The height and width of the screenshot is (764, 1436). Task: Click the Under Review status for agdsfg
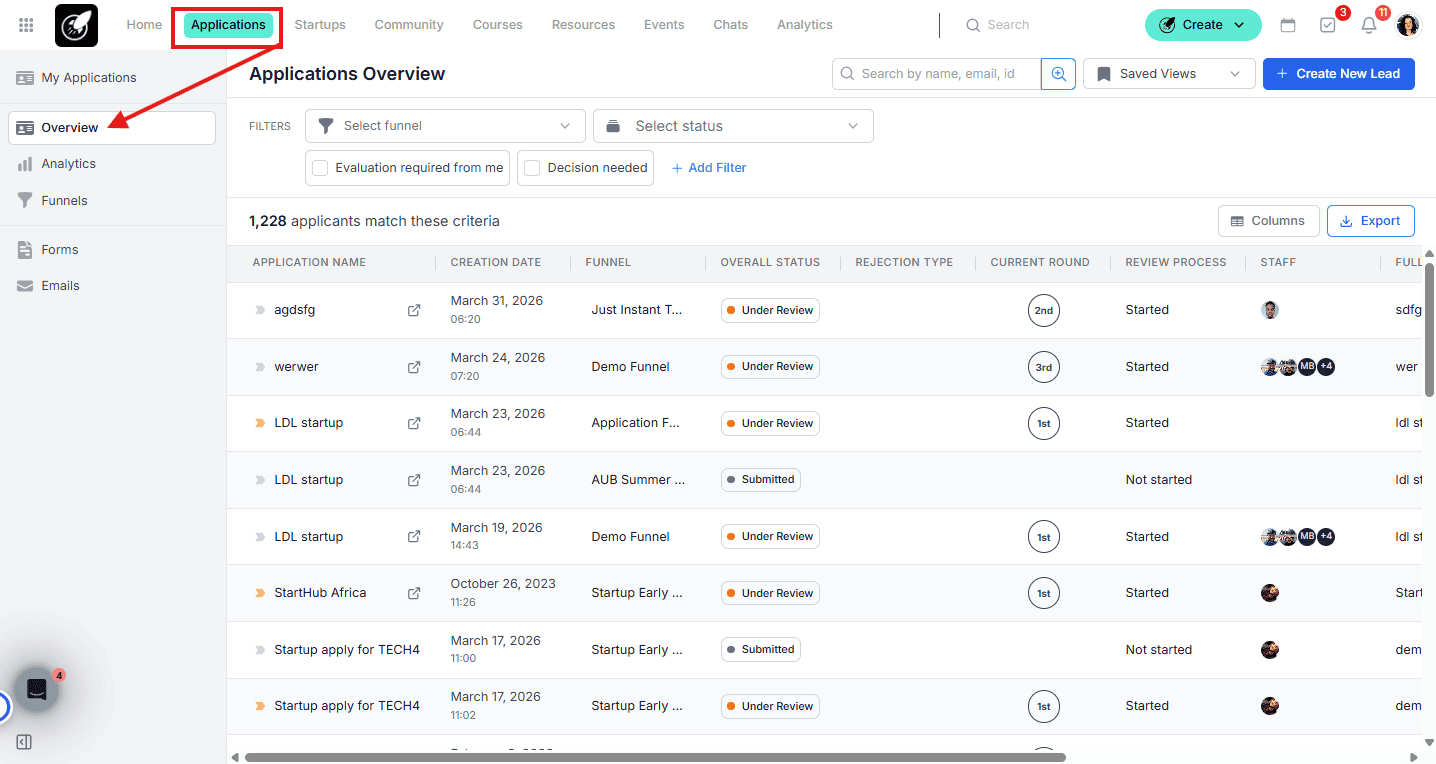tap(770, 310)
